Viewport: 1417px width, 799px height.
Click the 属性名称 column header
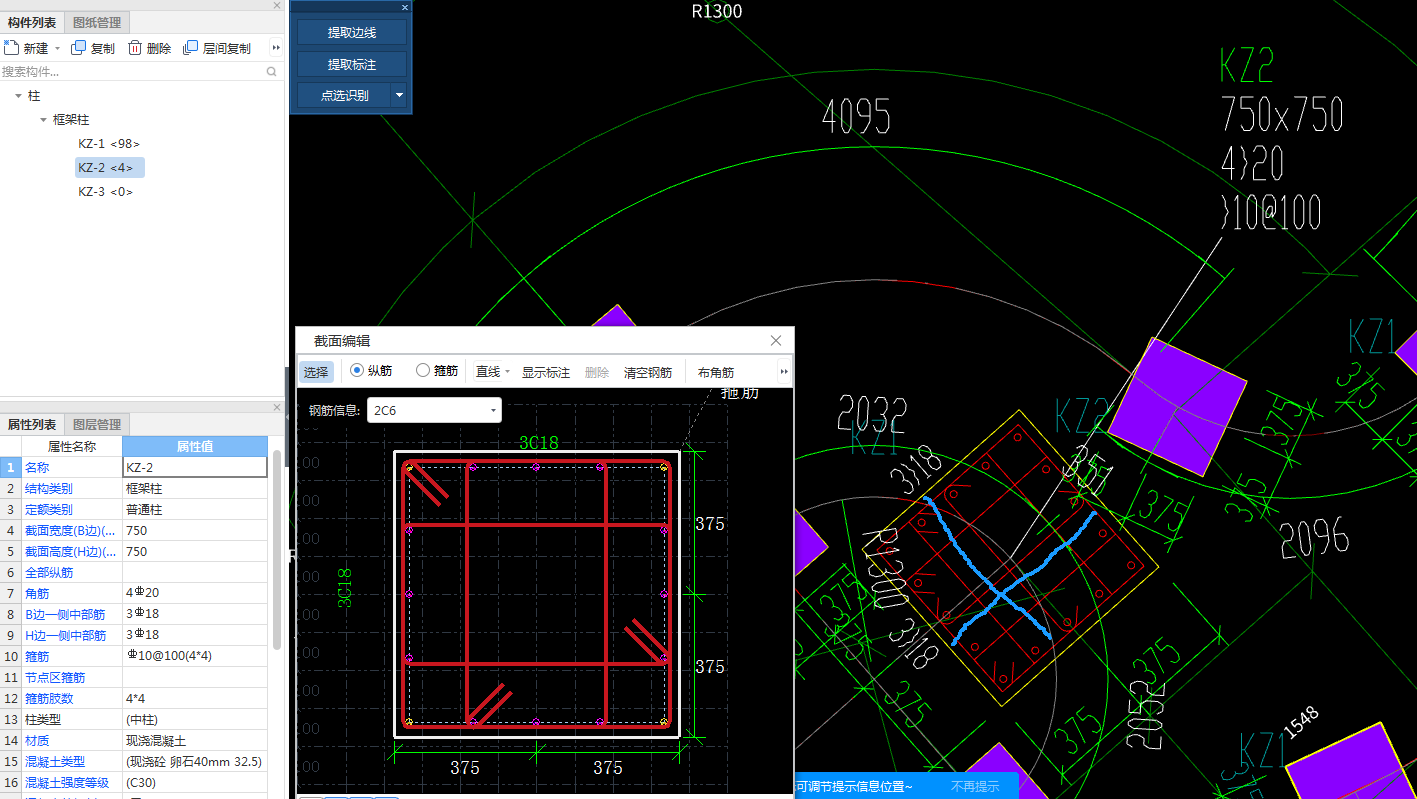(72, 446)
